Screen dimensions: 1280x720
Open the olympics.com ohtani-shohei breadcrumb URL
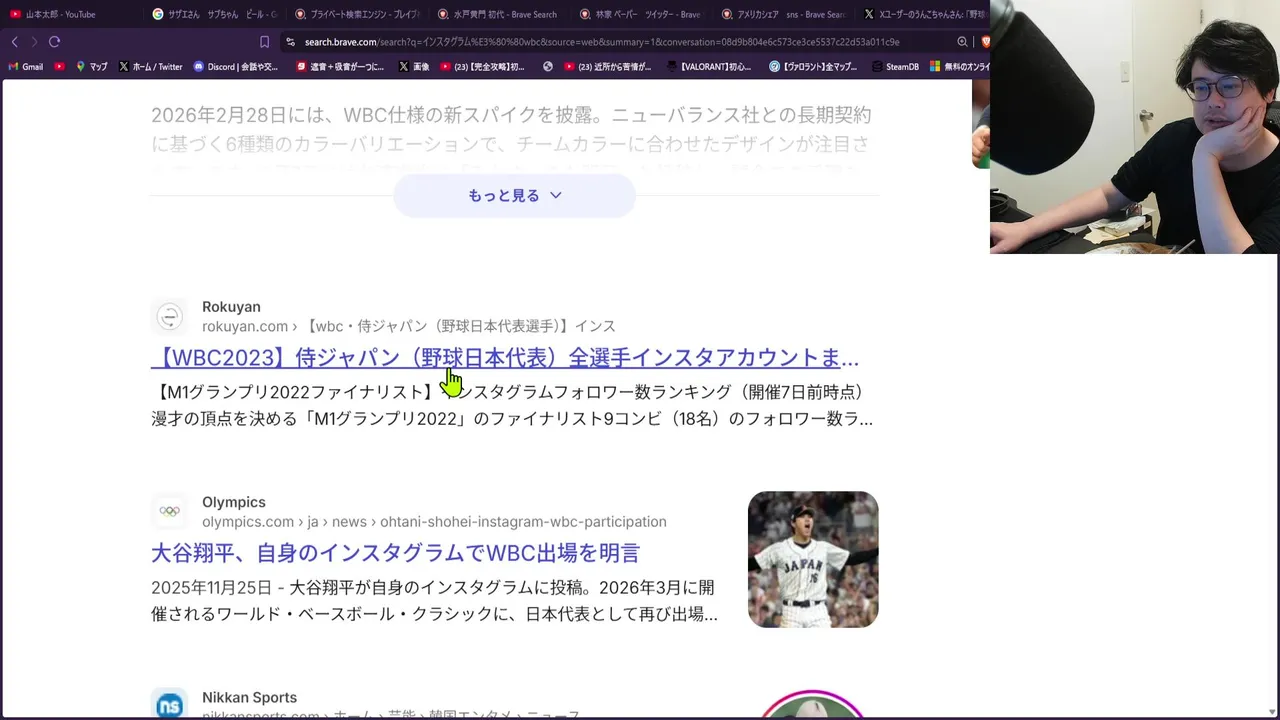tap(434, 522)
